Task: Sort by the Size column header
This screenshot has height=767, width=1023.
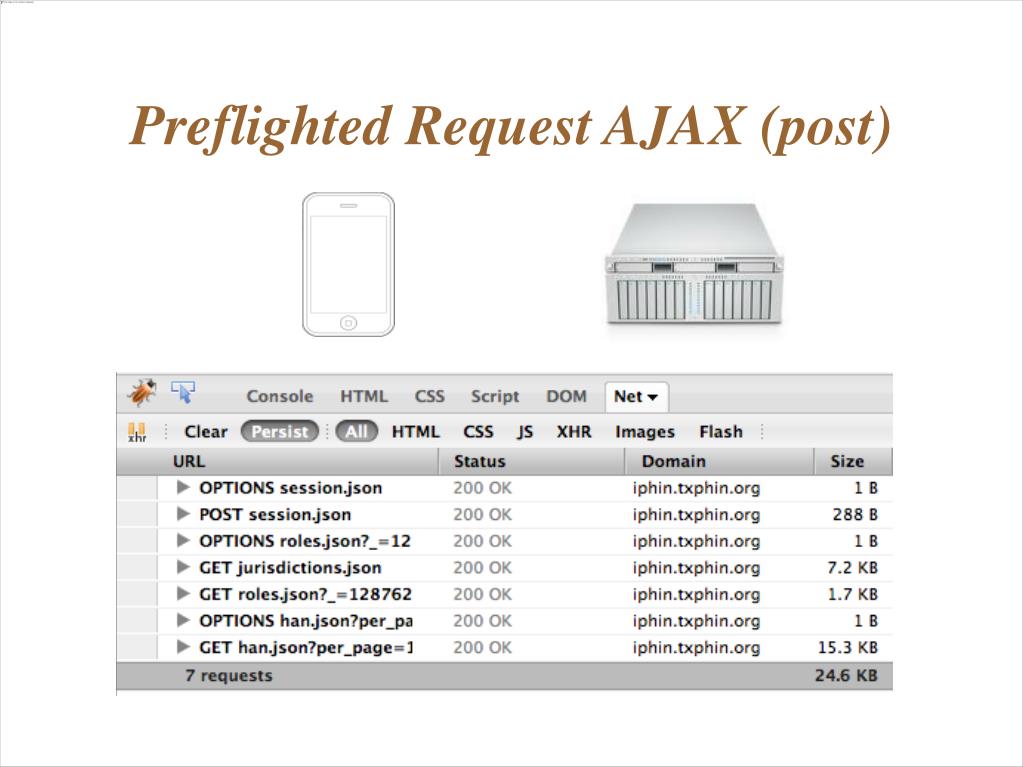Action: [853, 461]
